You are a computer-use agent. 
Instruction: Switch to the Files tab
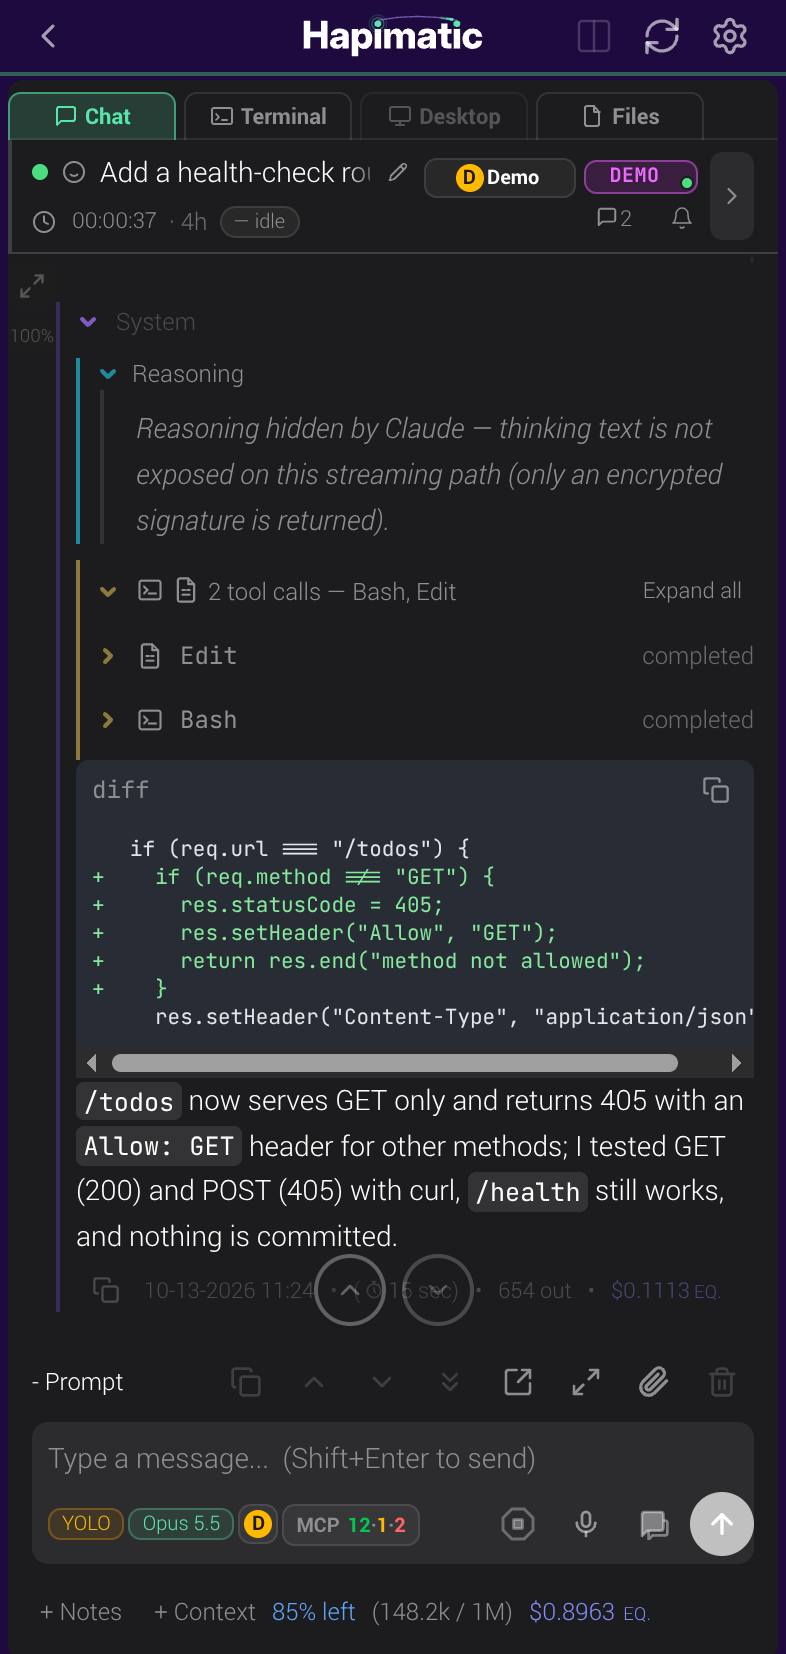coord(620,116)
